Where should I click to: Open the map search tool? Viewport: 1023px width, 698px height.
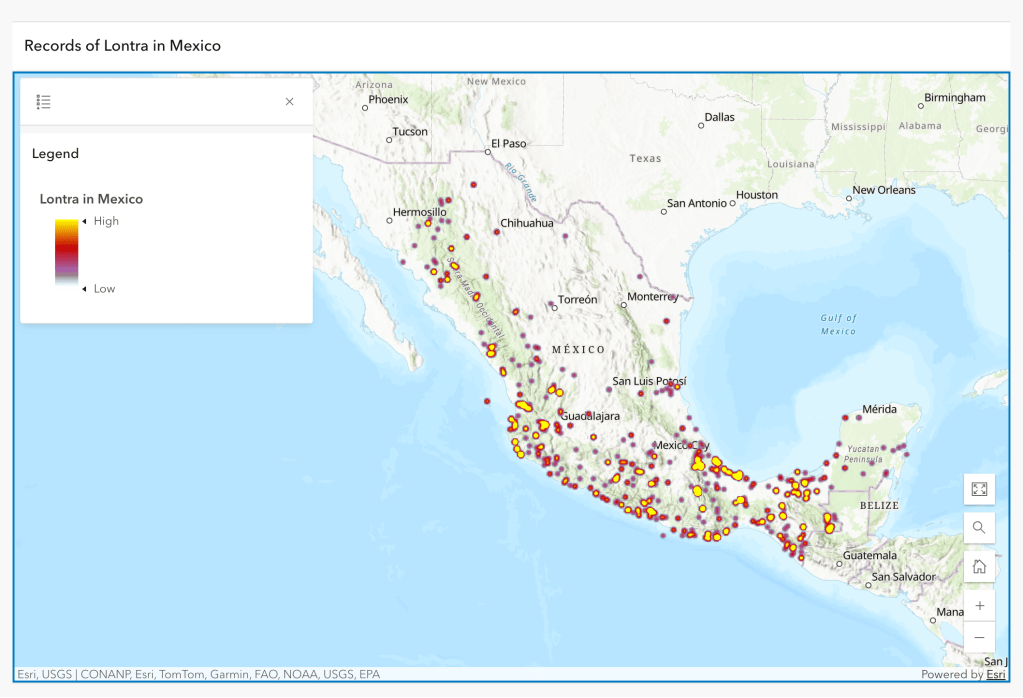[x=979, y=528]
